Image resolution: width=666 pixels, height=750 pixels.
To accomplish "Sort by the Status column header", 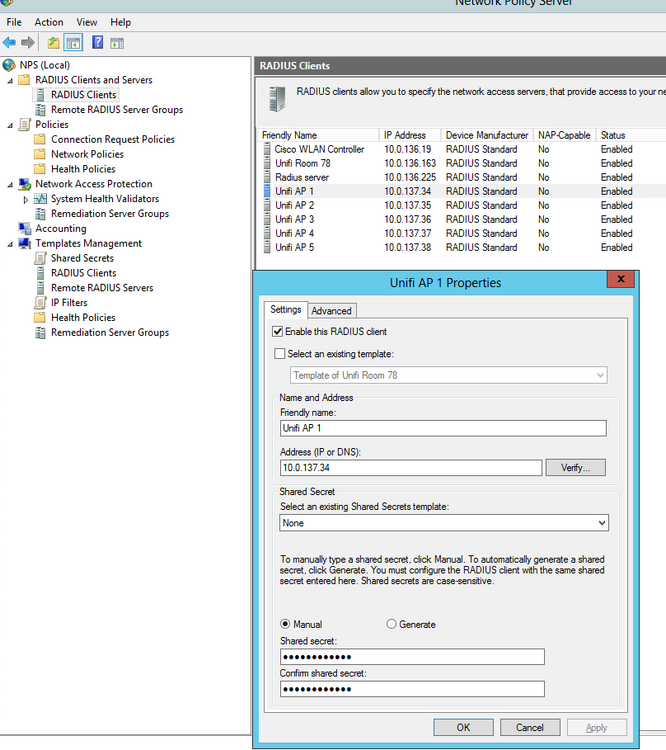I will 631,135.
